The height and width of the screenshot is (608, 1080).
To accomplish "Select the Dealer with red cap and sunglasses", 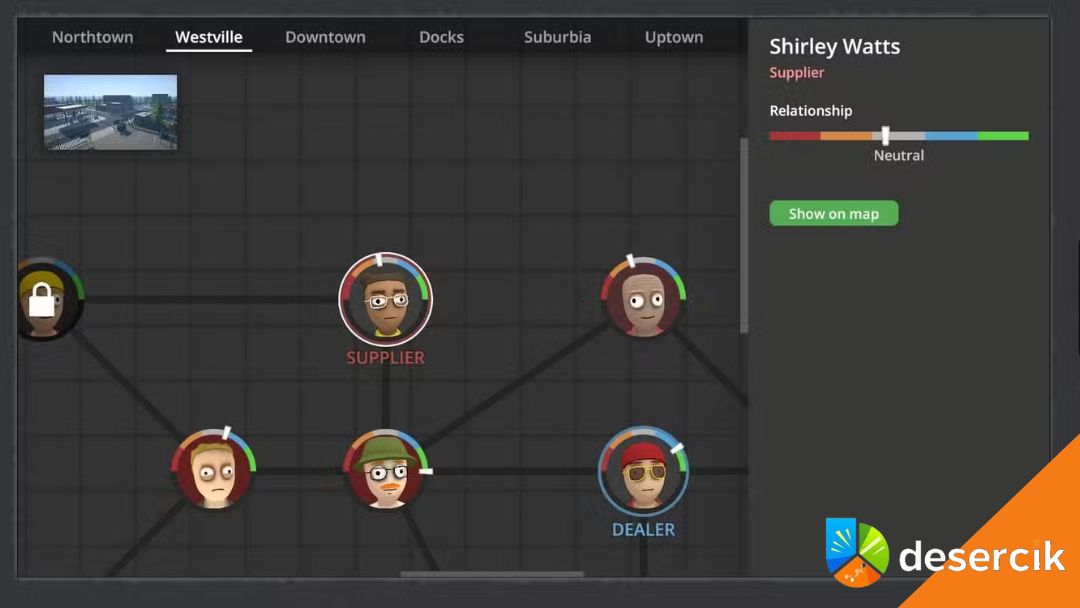I will point(643,471).
